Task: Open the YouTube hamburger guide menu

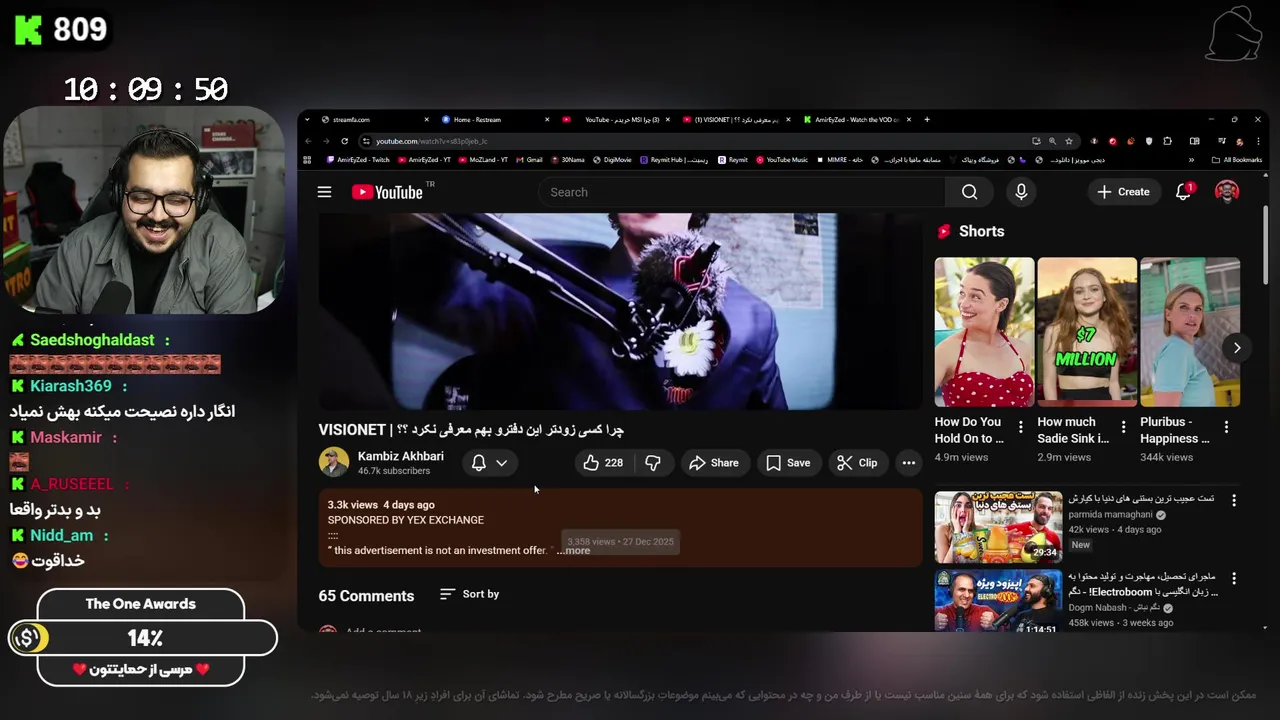Action: [324, 192]
